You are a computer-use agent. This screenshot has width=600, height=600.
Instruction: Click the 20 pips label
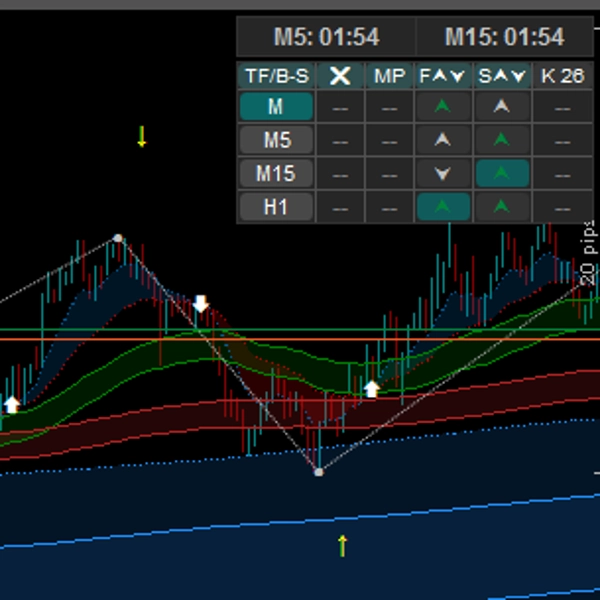click(589, 253)
